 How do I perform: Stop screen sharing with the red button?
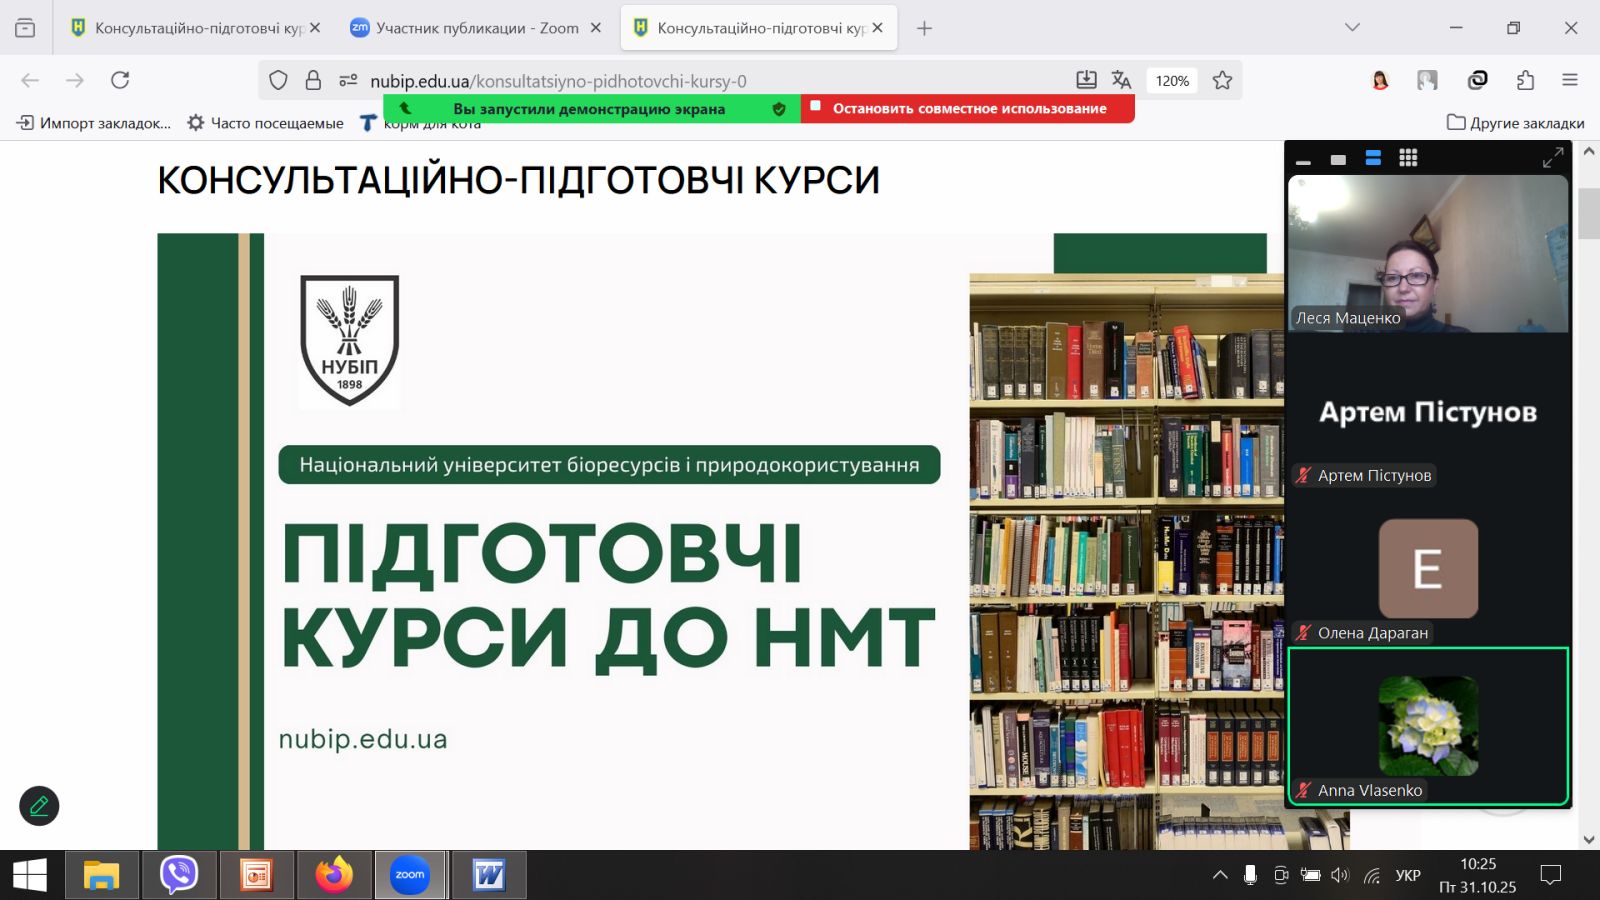pos(967,108)
